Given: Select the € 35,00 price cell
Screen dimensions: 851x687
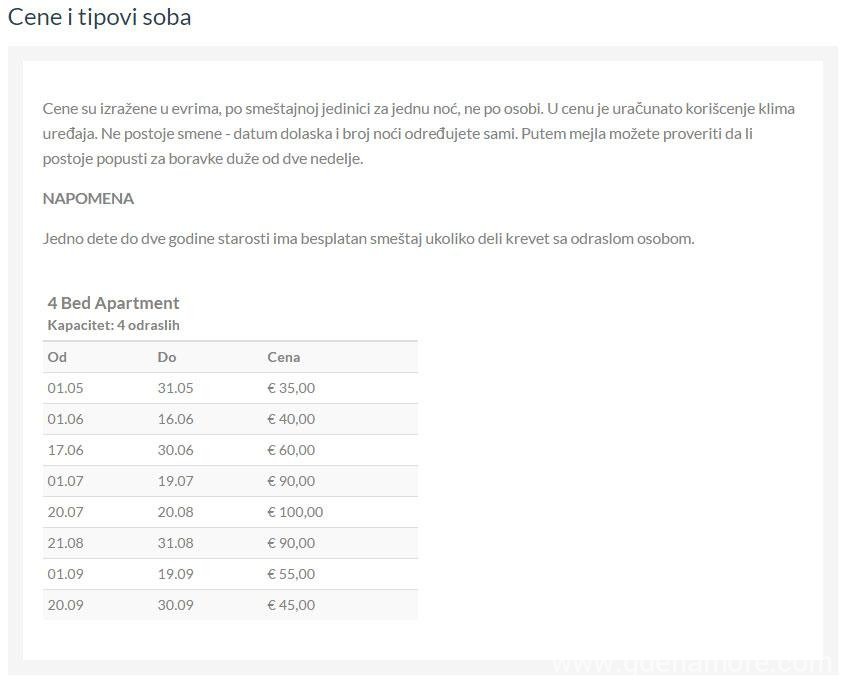Looking at the screenshot, I should coord(291,388).
